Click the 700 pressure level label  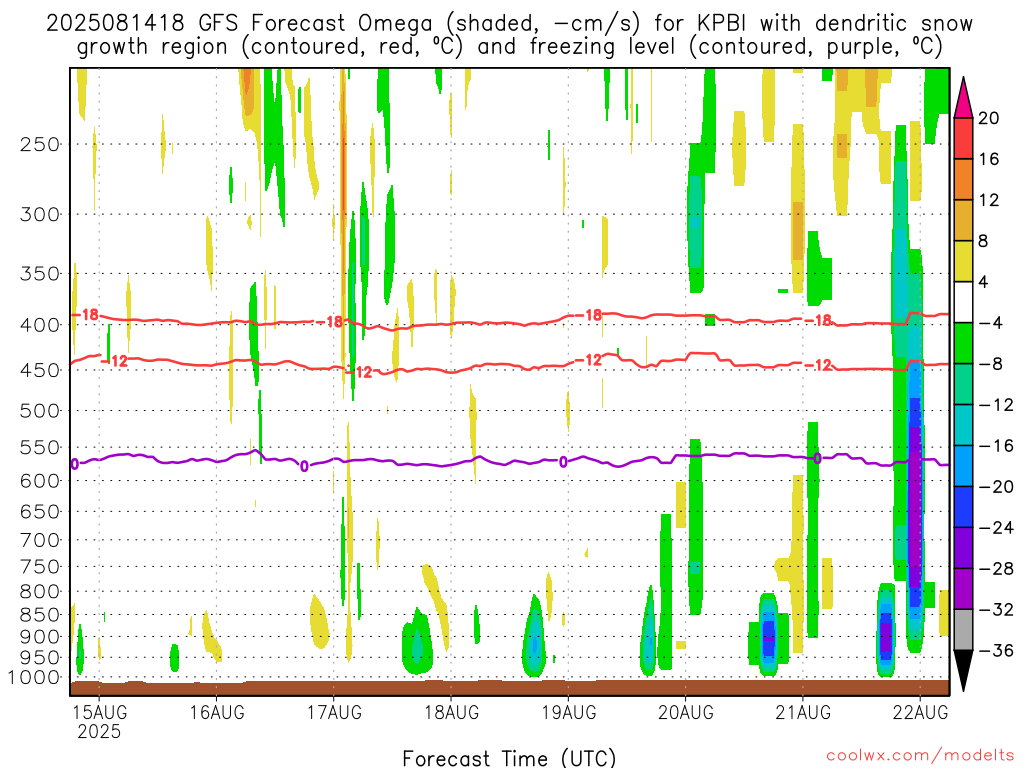40,540
